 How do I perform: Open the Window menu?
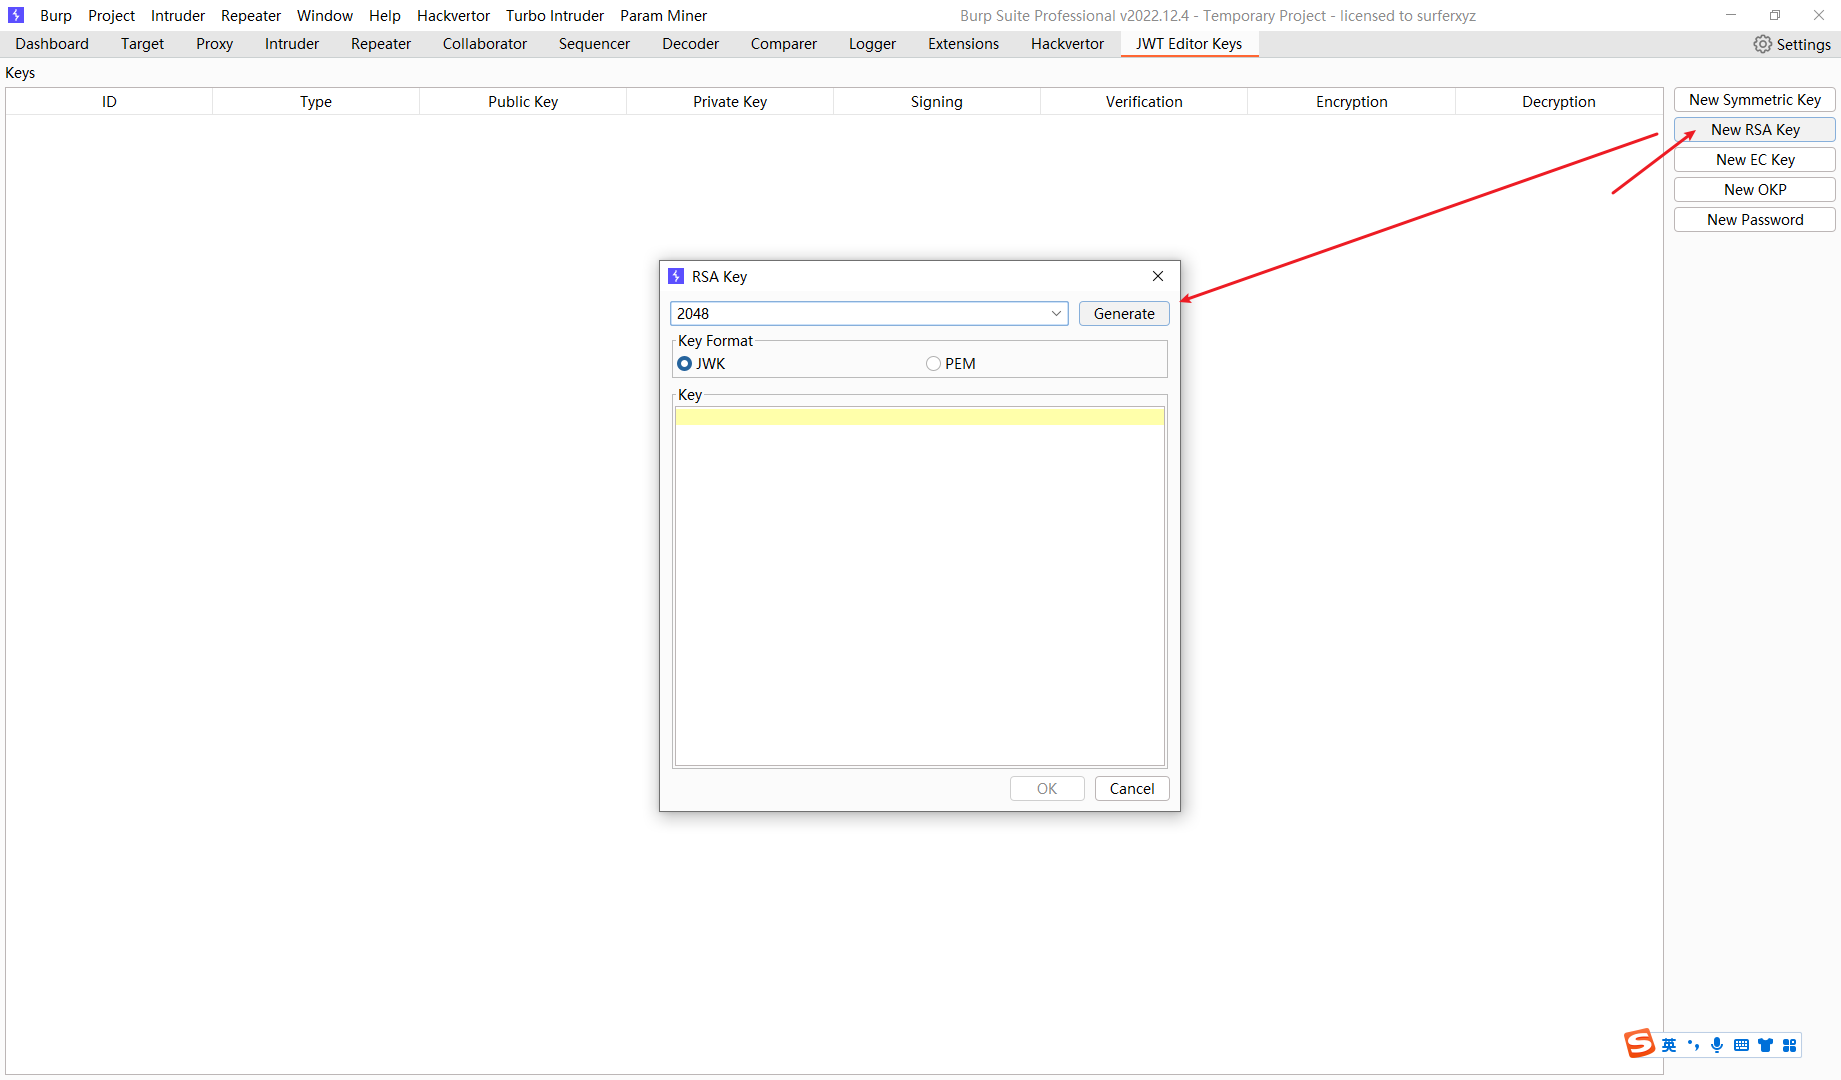pos(325,15)
